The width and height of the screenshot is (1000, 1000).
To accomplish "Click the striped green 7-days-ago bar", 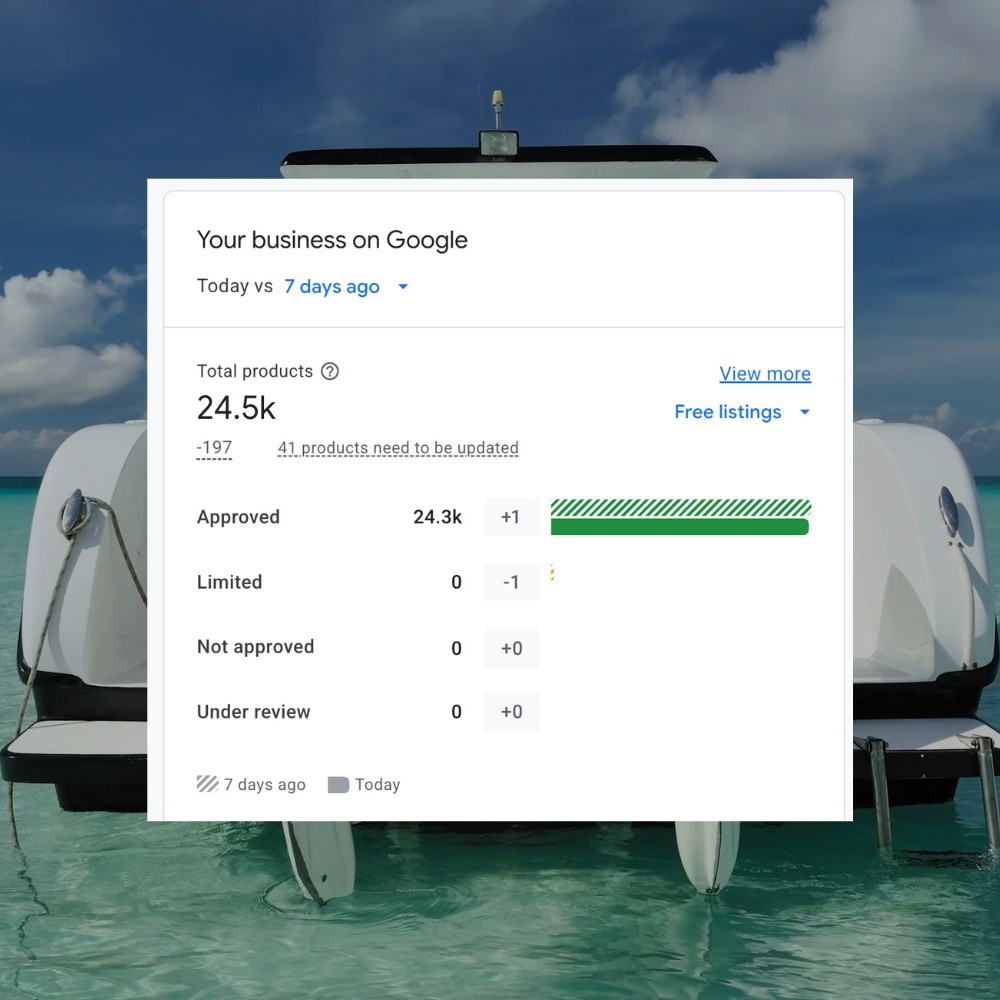I will 681,508.
